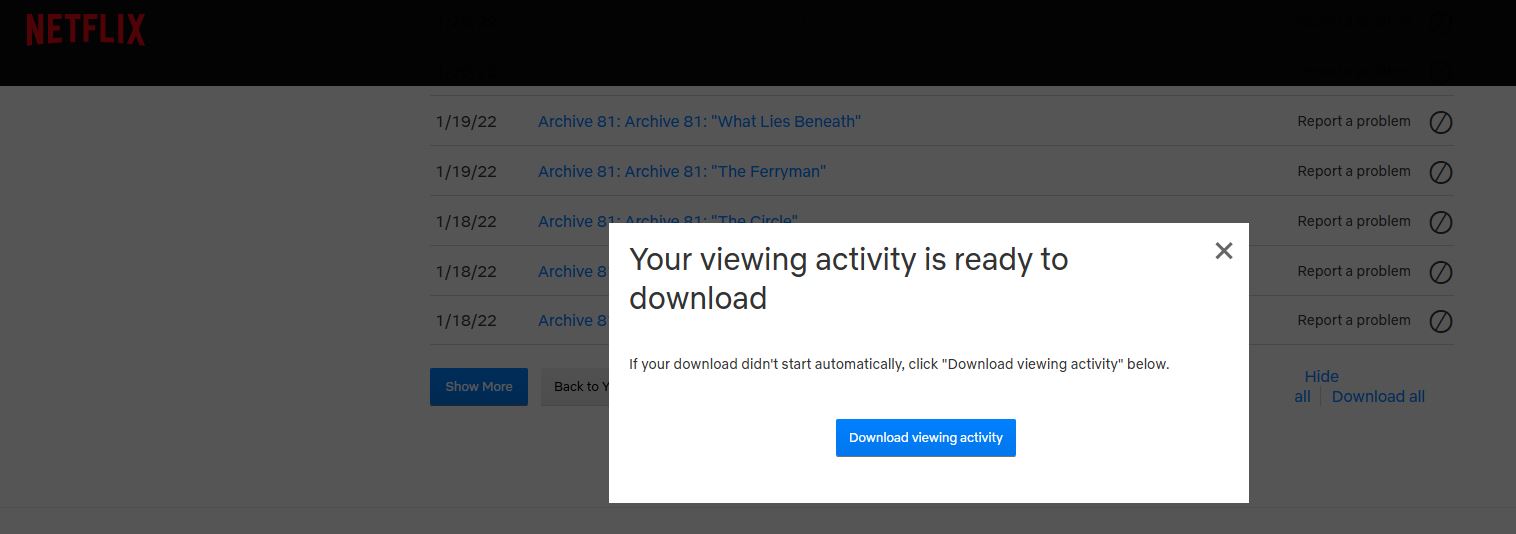Click the Show More button
This screenshot has height=534, width=1516.
pos(479,387)
